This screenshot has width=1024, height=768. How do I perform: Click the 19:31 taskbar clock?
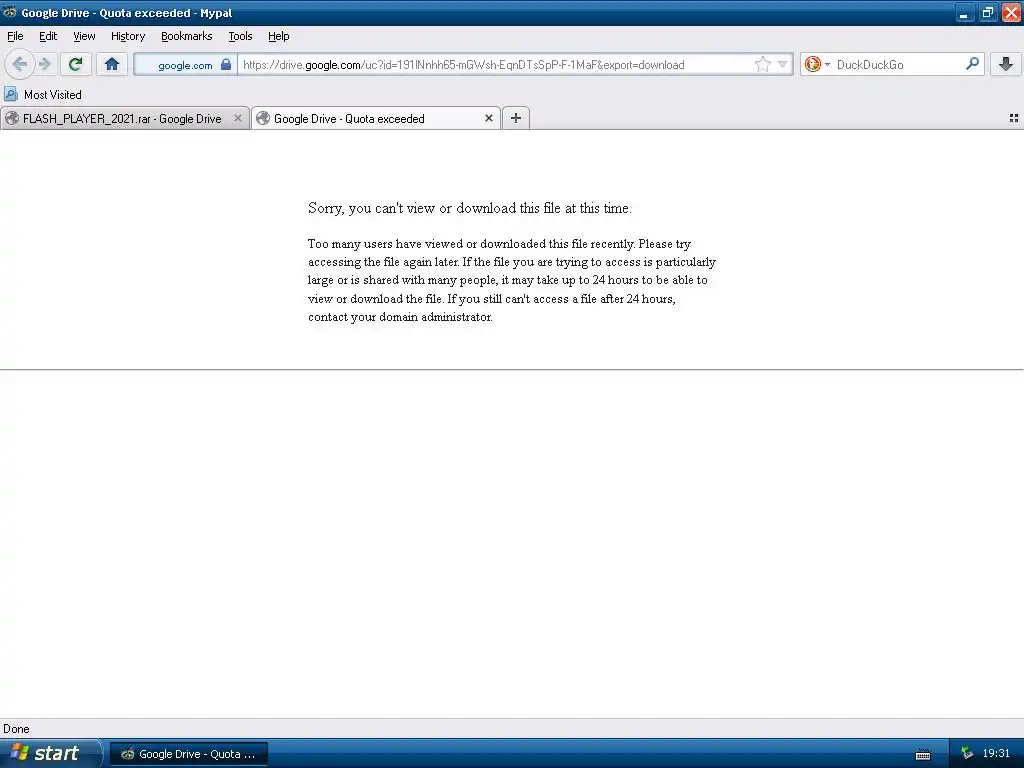click(996, 754)
